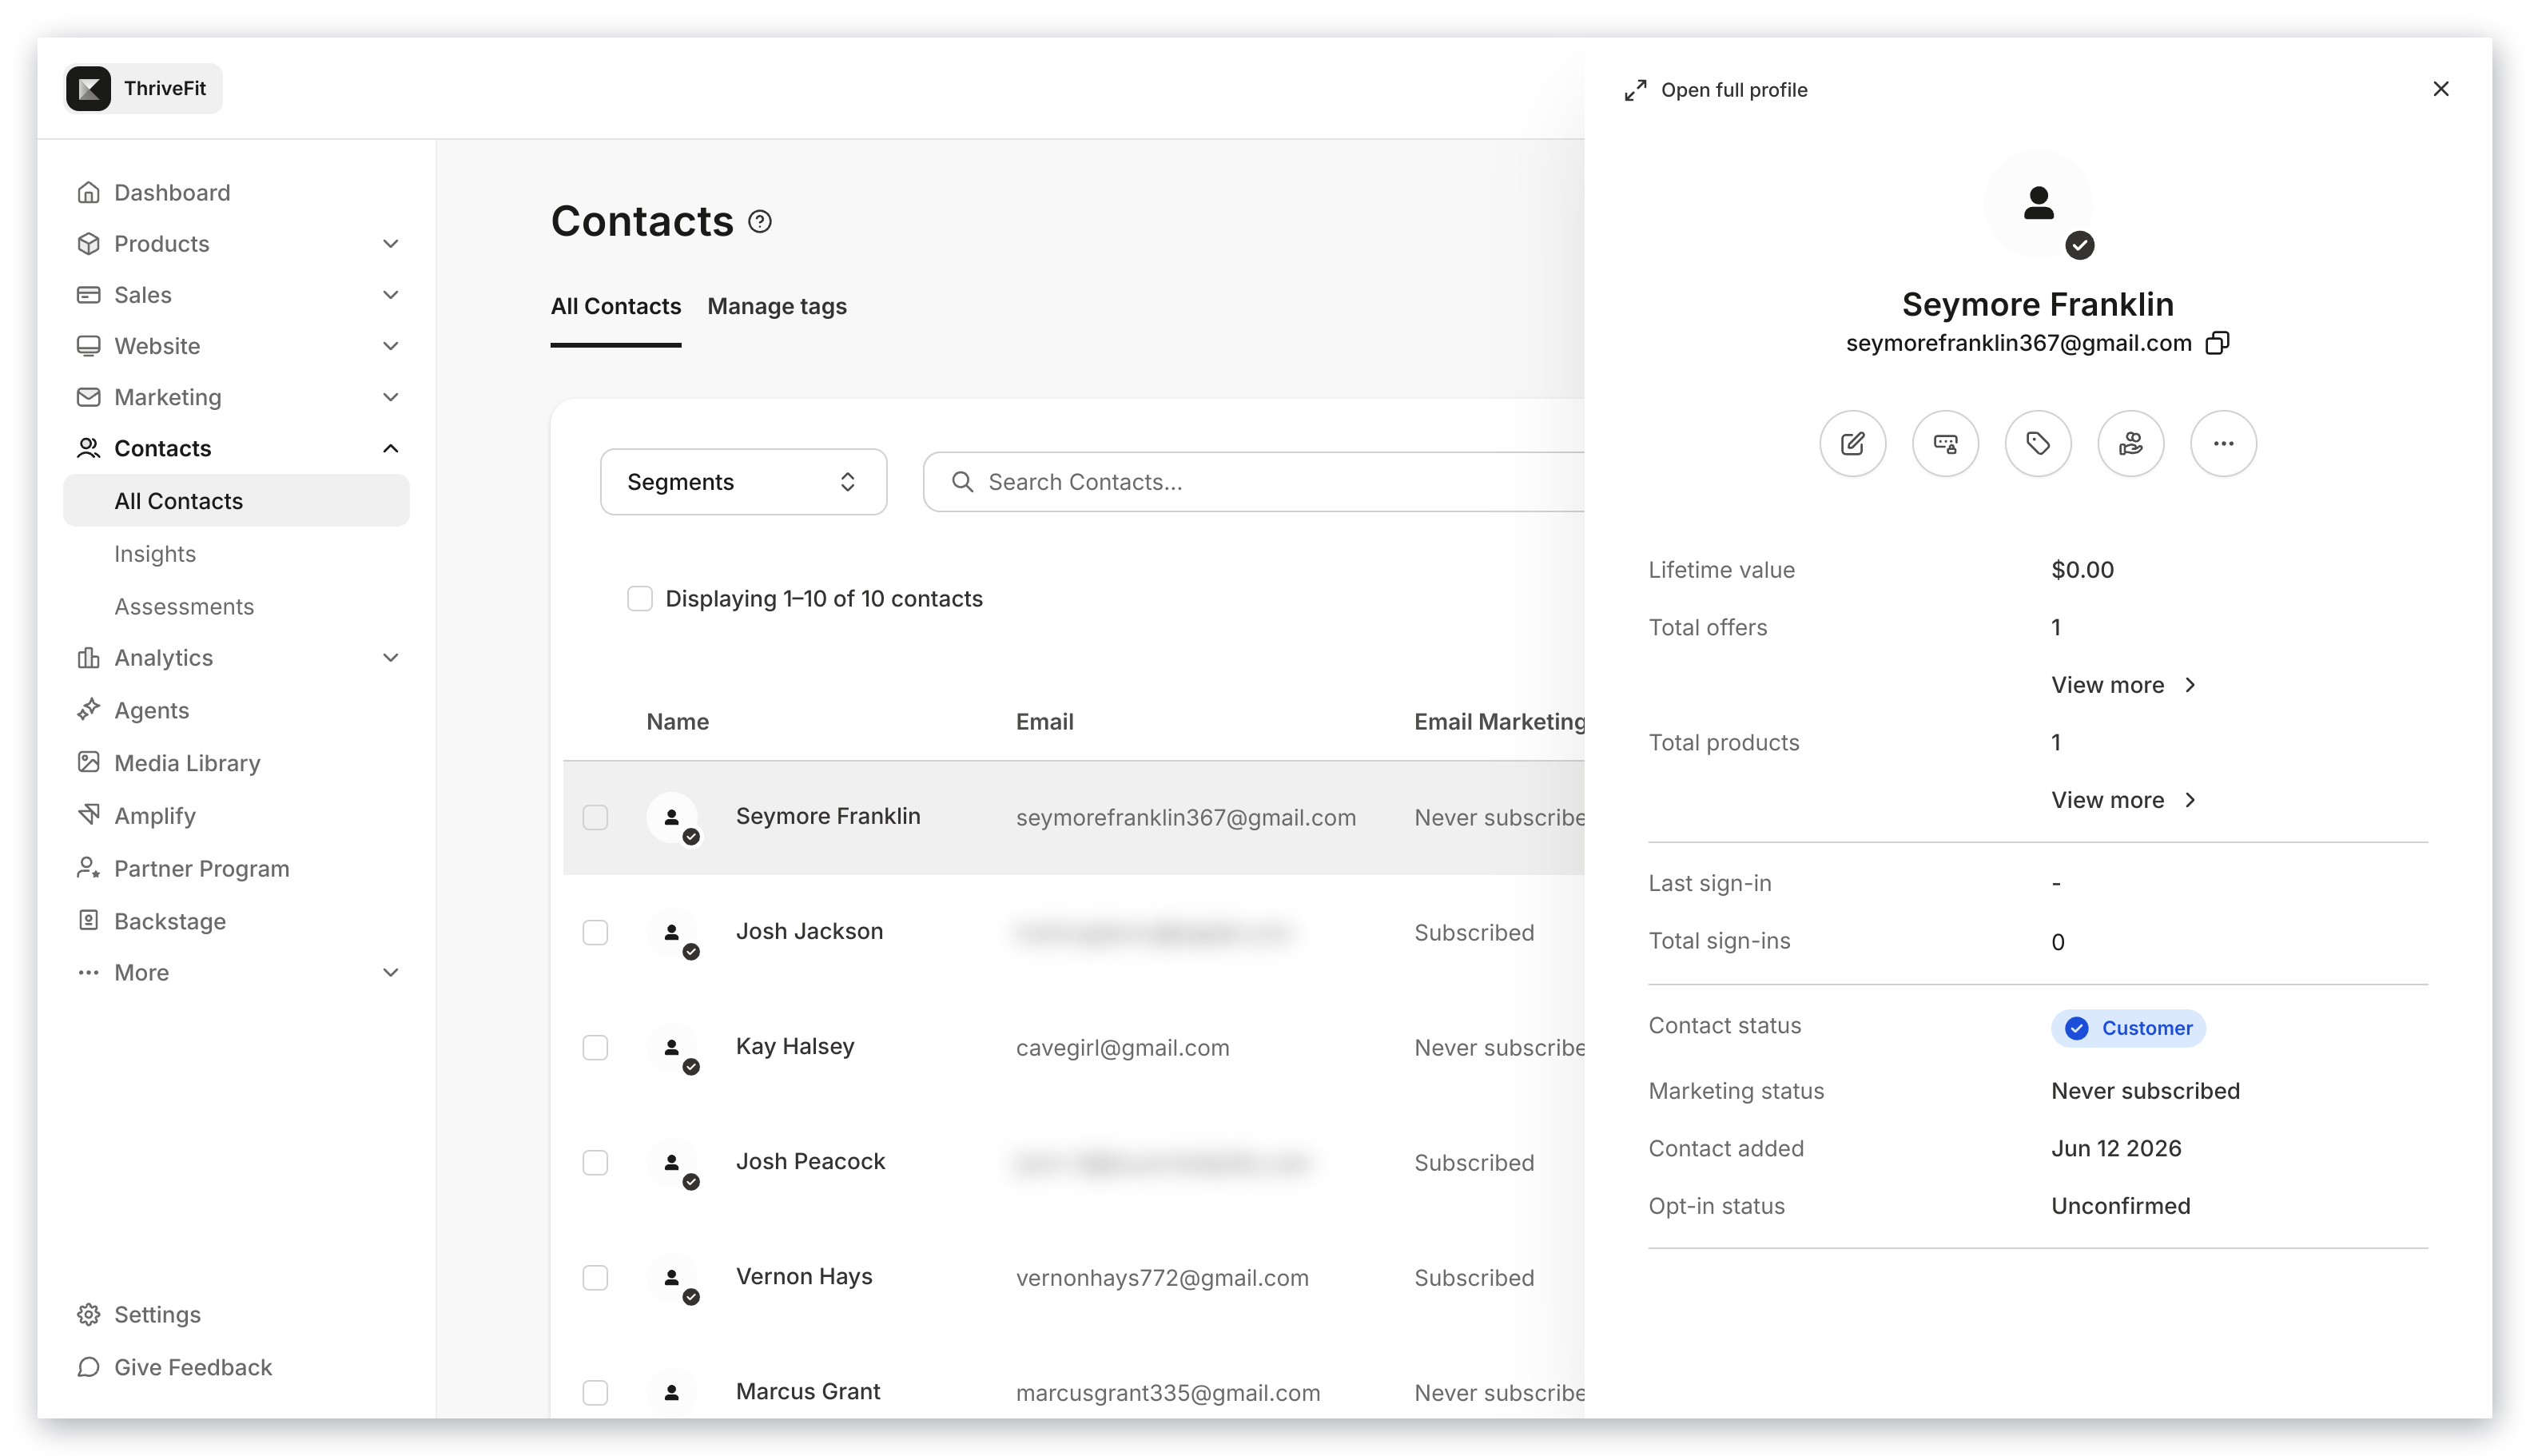Open Insights in the sidebar
This screenshot has width=2530, height=1456.
coord(155,554)
